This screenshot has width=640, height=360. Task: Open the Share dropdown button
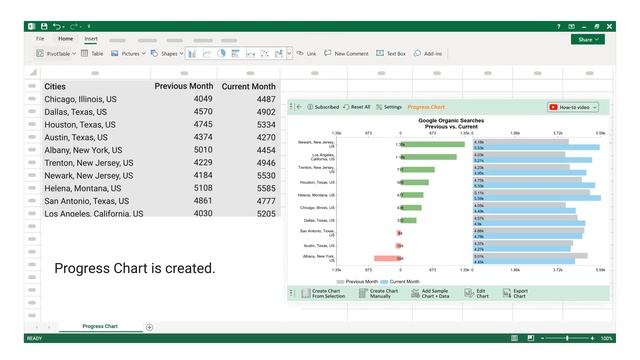point(588,40)
